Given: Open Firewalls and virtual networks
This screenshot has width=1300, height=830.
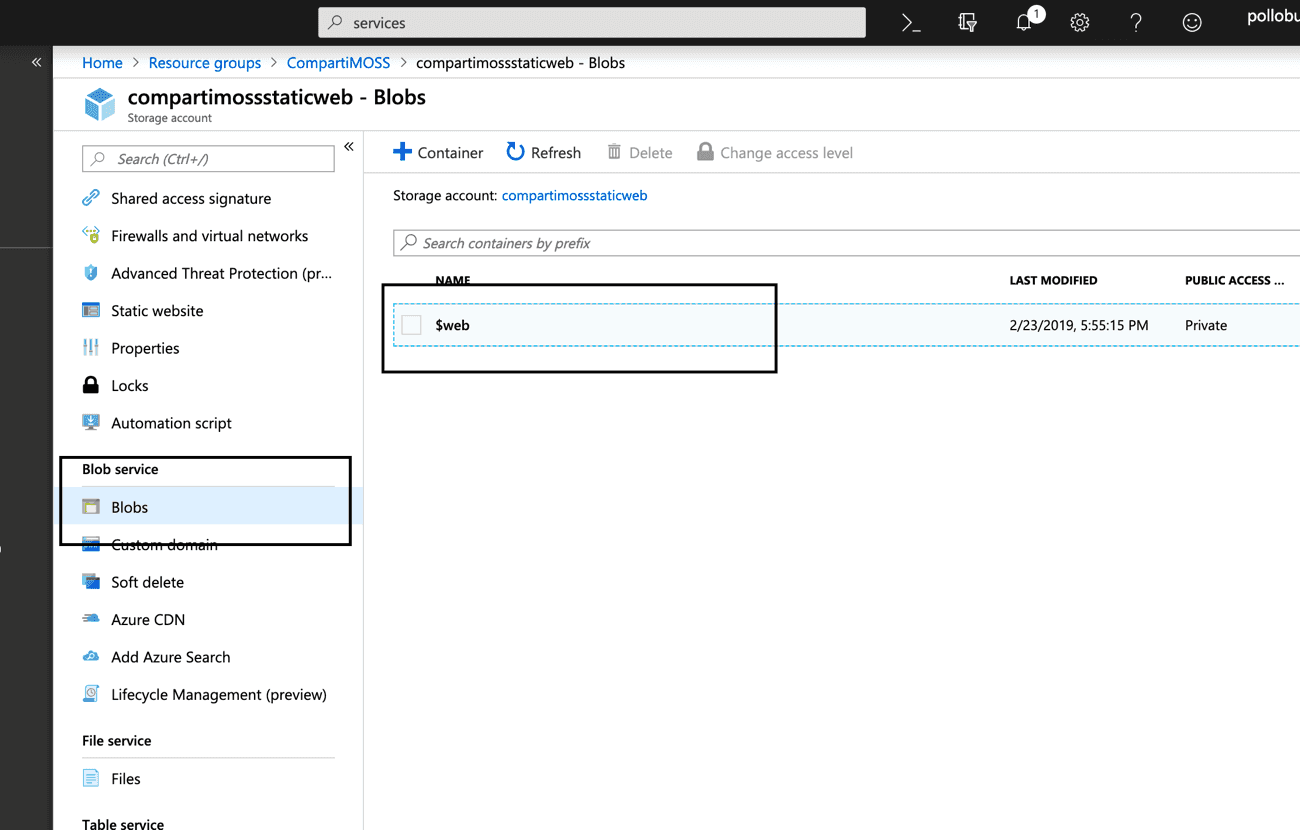Looking at the screenshot, I should pos(209,236).
